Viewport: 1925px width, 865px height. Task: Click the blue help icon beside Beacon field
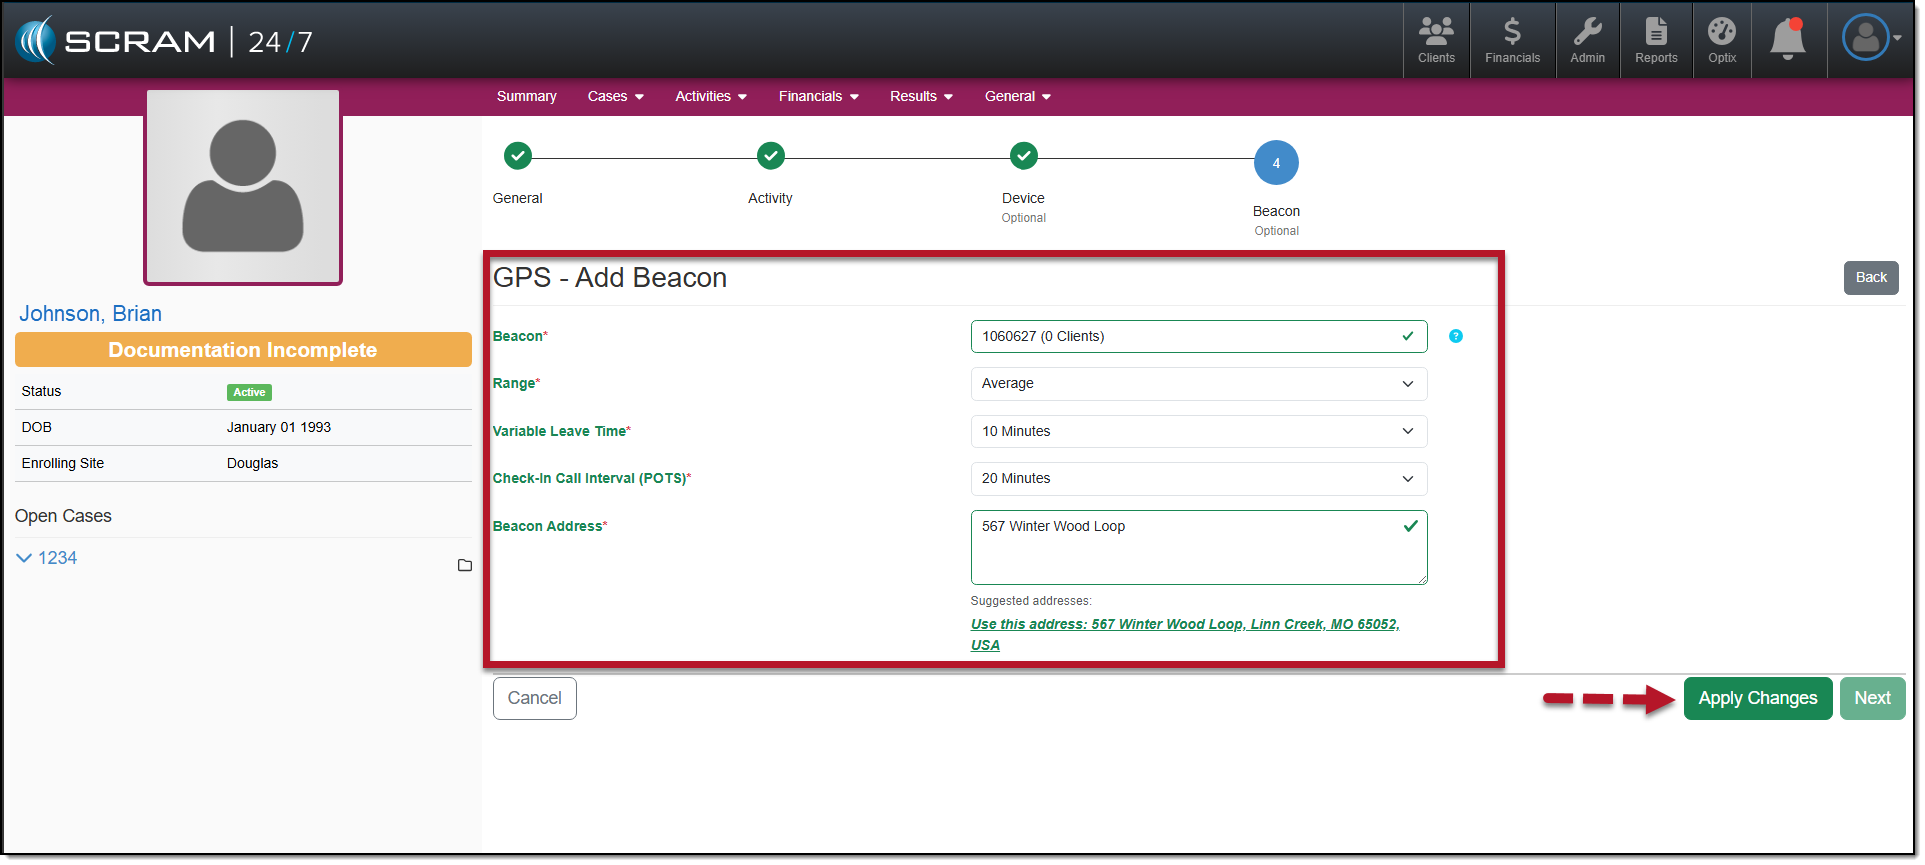tap(1458, 337)
